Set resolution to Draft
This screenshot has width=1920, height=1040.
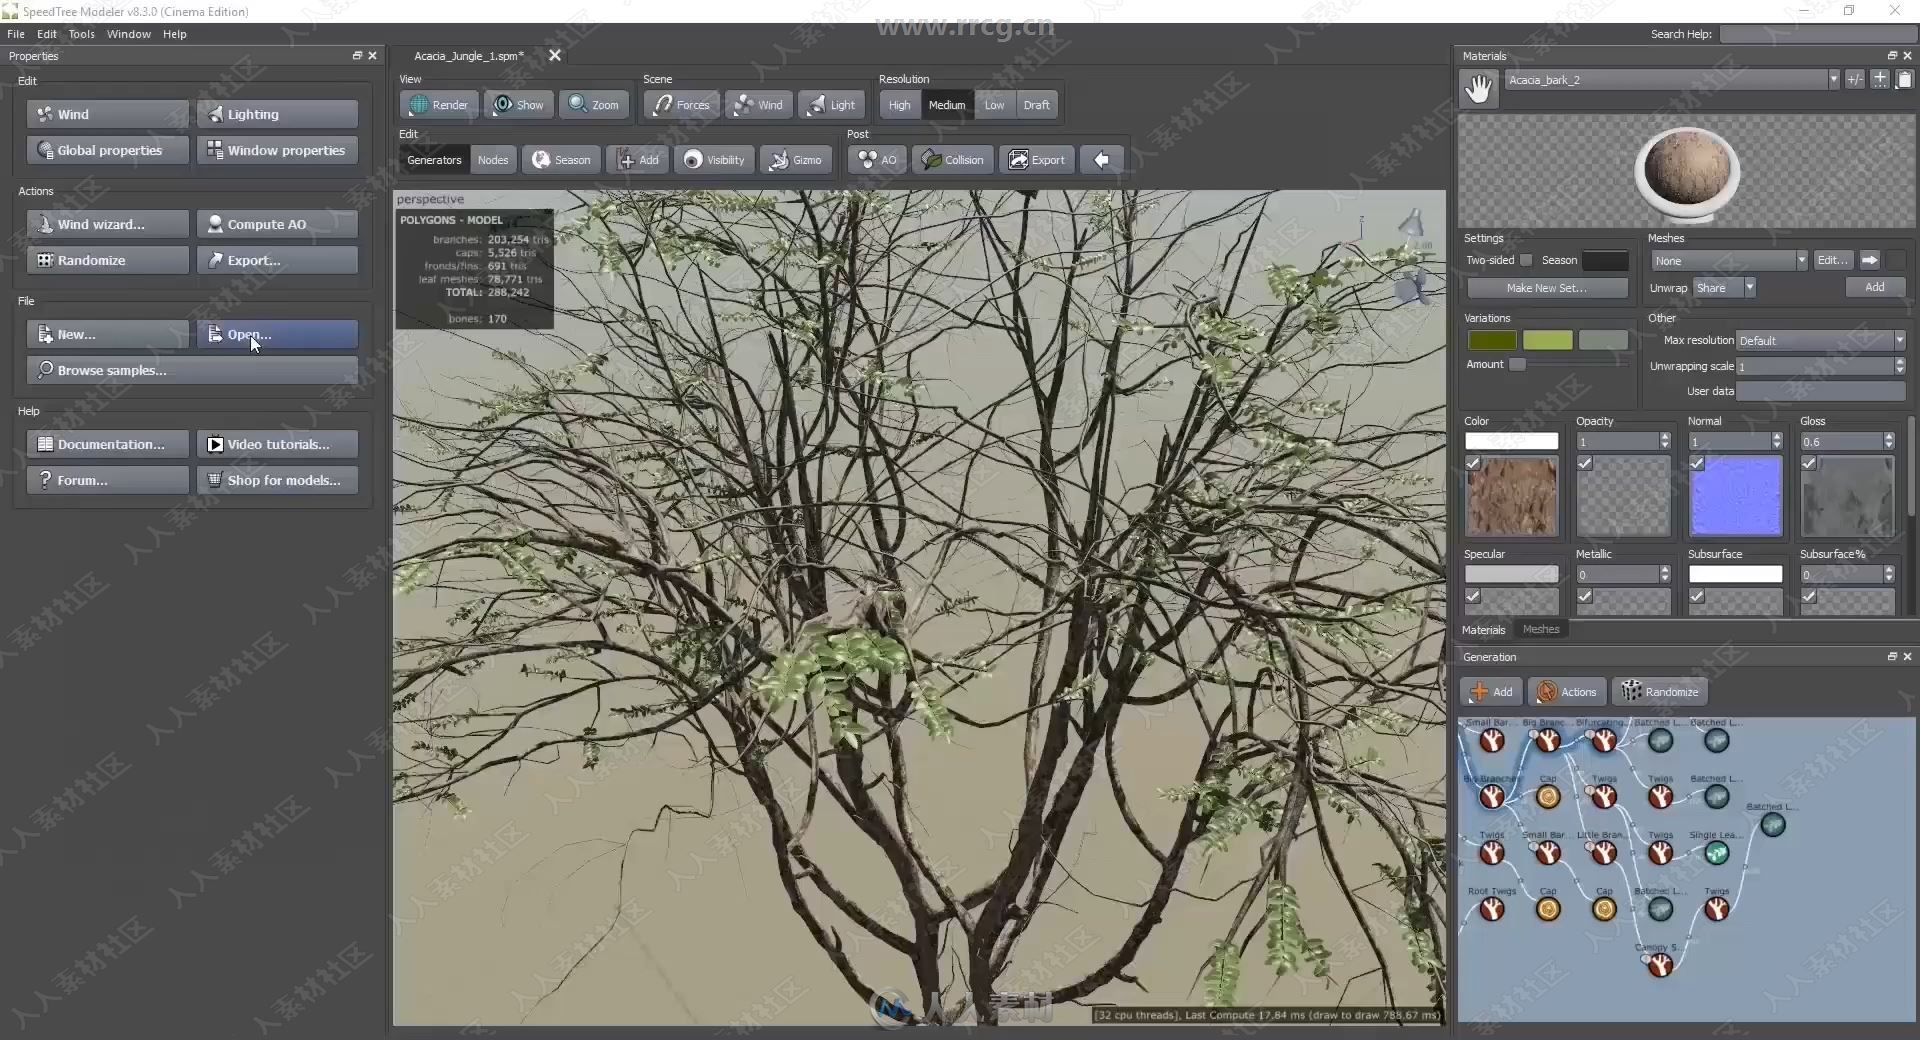pos(1036,105)
